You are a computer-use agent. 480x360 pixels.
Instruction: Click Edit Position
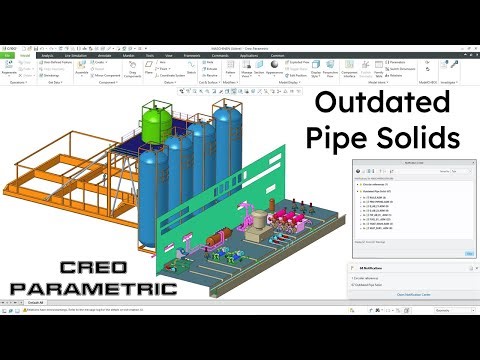296,75
